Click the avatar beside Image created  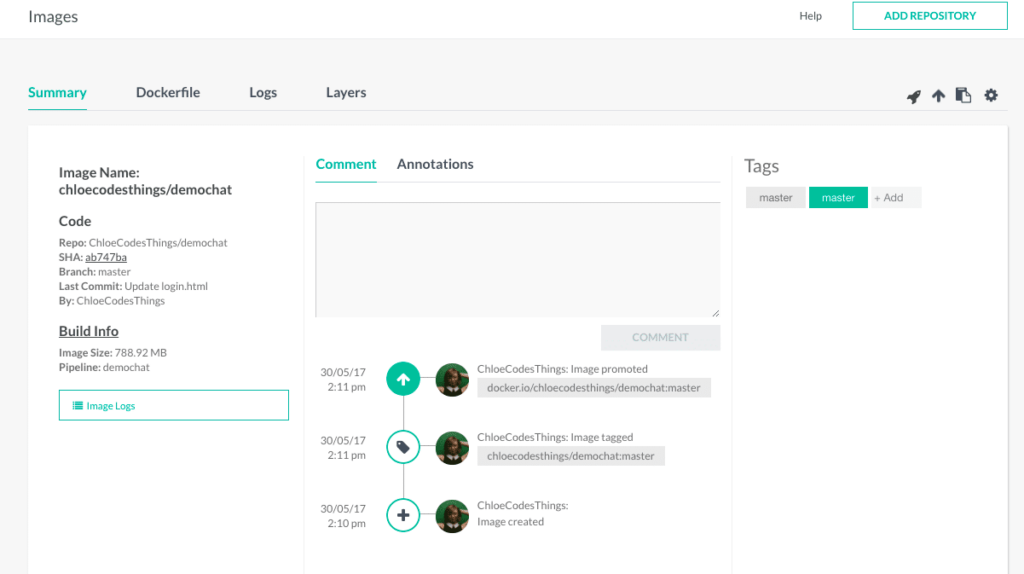pos(452,516)
